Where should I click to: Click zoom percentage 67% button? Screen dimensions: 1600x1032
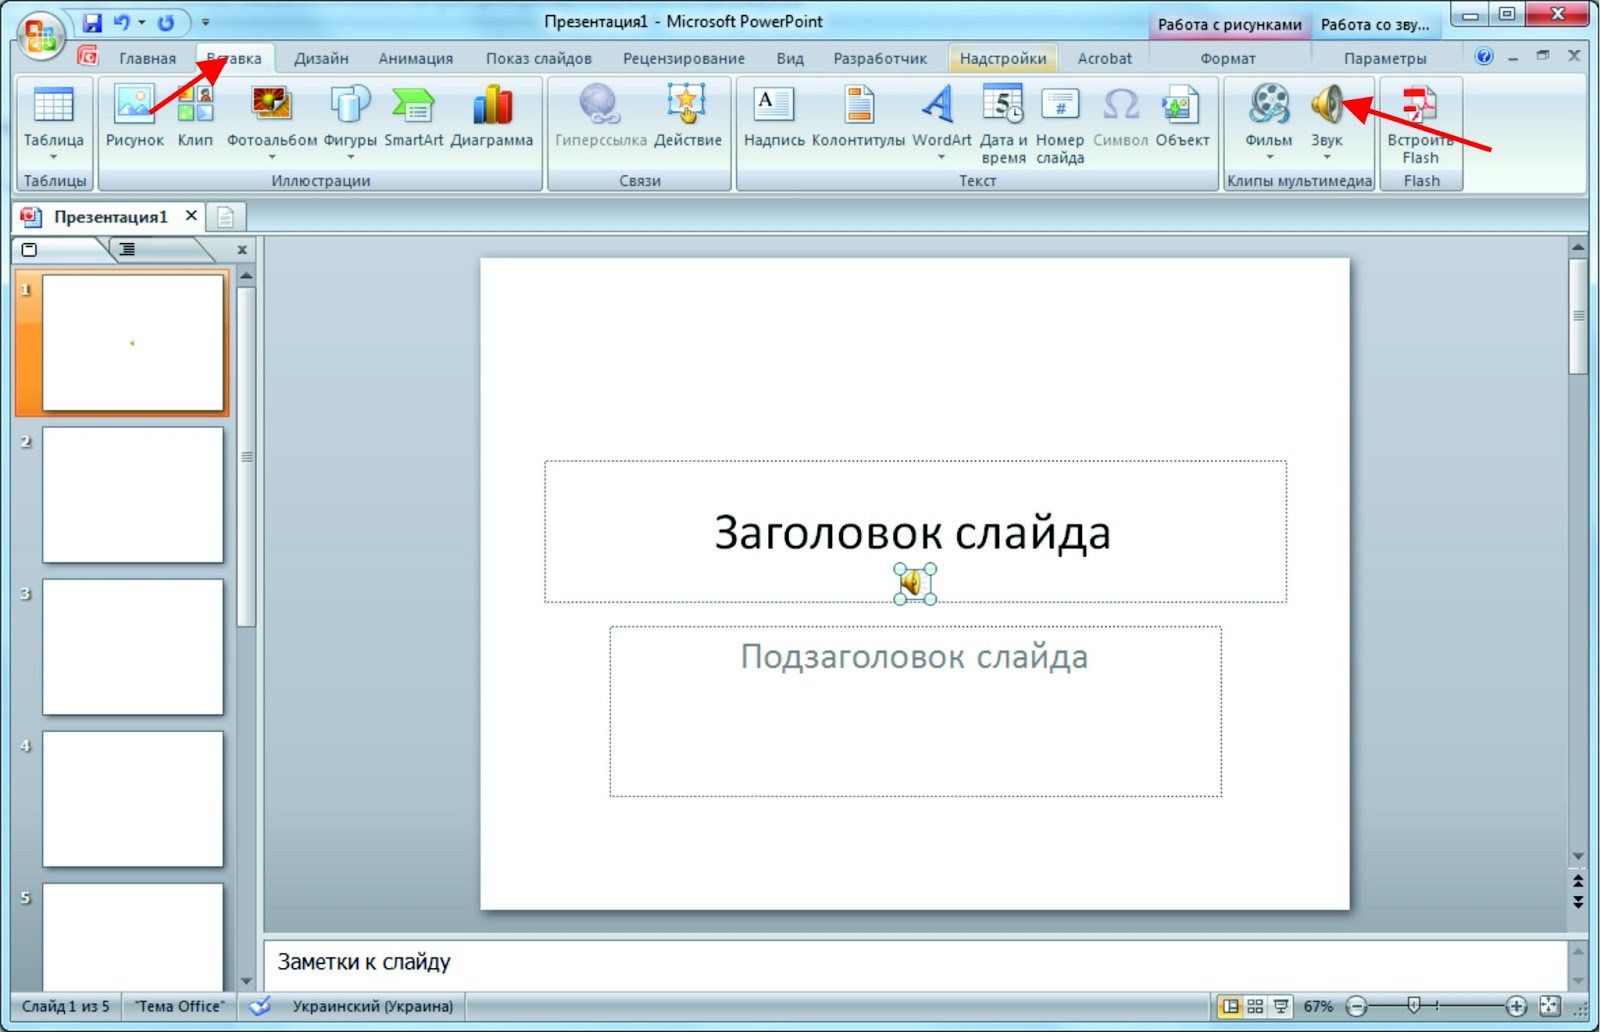[x=1318, y=1006]
